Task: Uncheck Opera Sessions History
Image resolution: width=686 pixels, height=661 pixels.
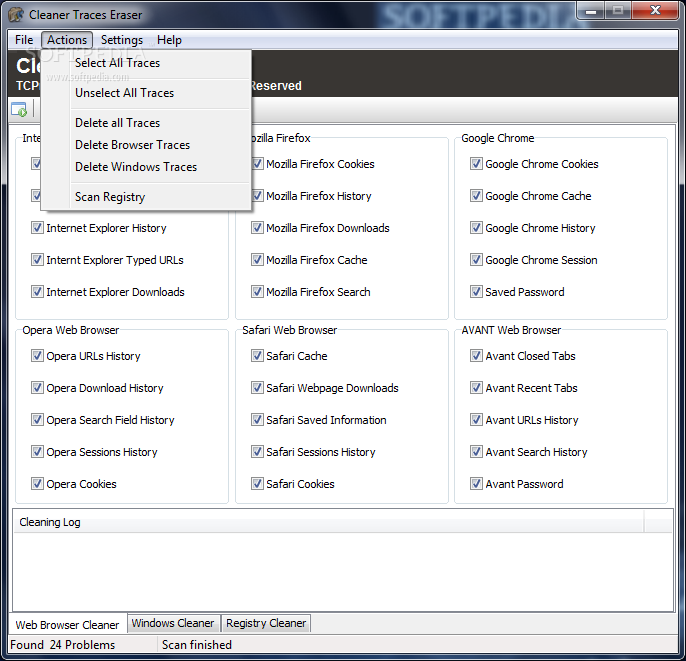Action: coord(37,451)
